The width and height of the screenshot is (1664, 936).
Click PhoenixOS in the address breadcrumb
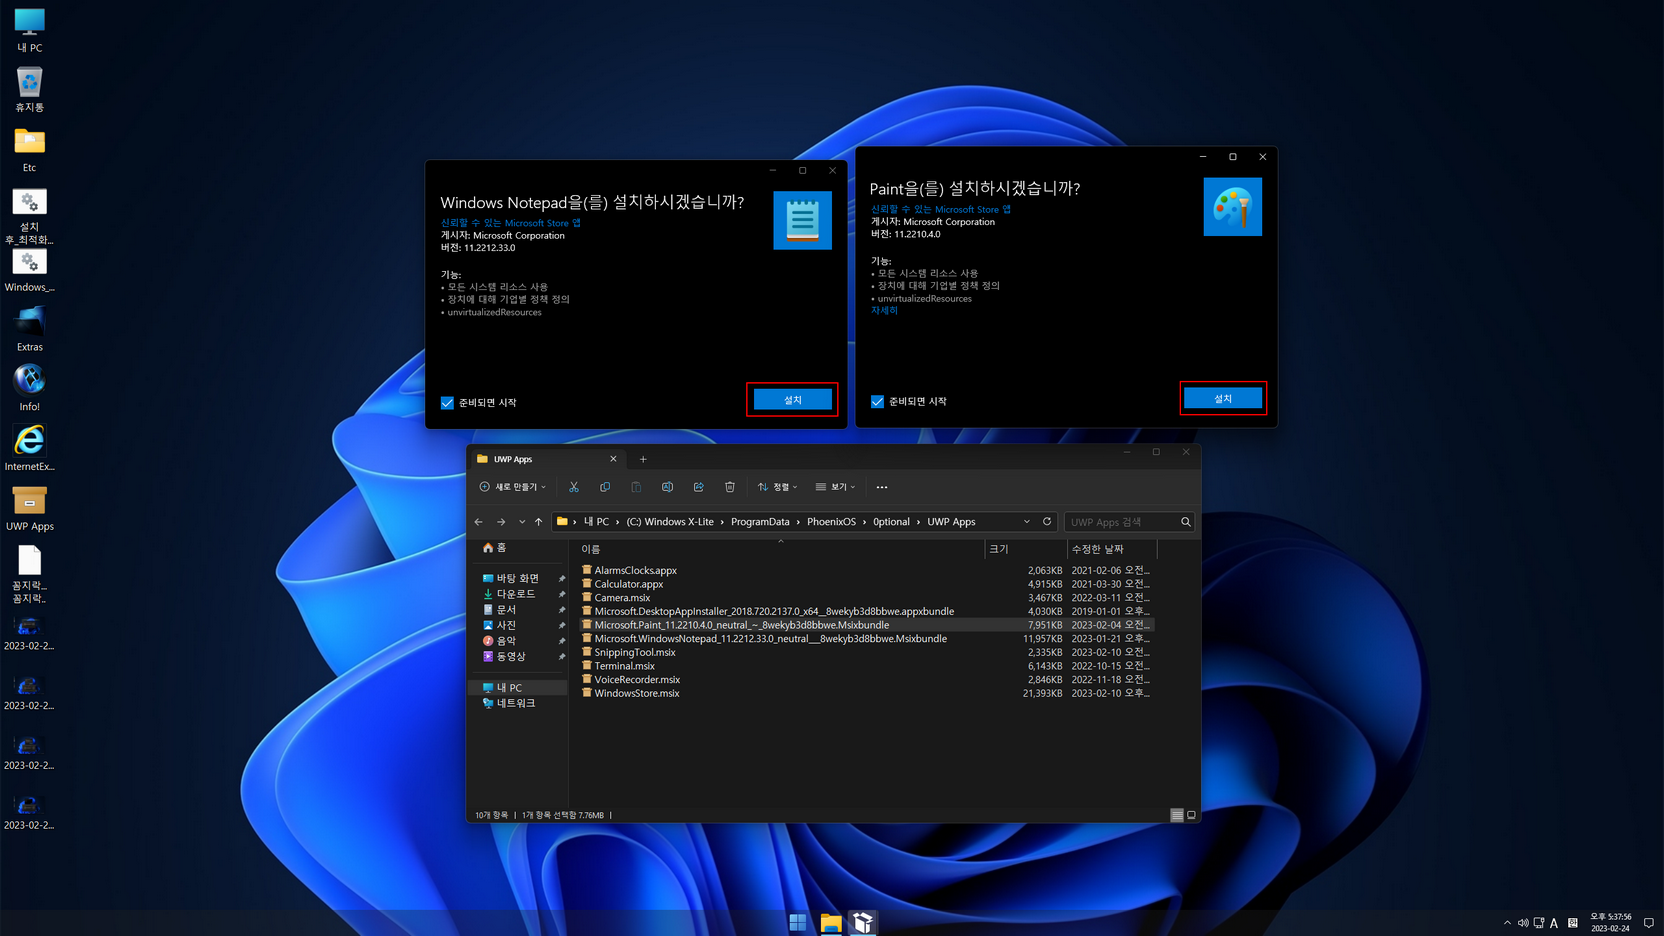click(831, 522)
